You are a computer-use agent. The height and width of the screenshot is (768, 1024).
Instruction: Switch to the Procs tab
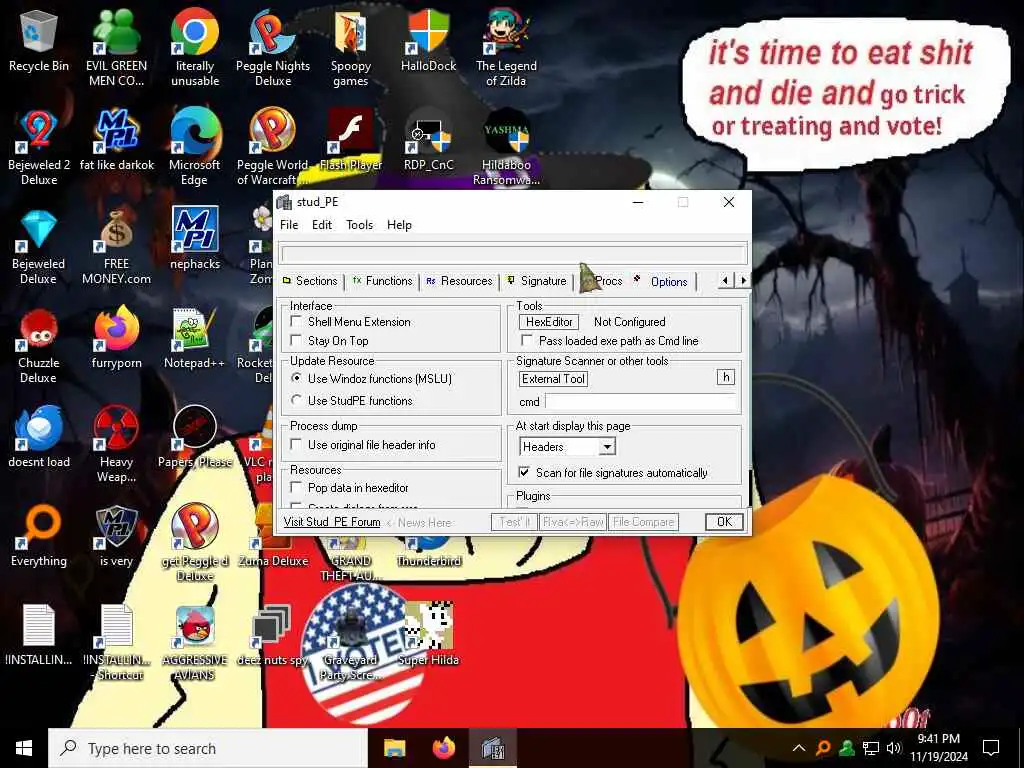603,281
